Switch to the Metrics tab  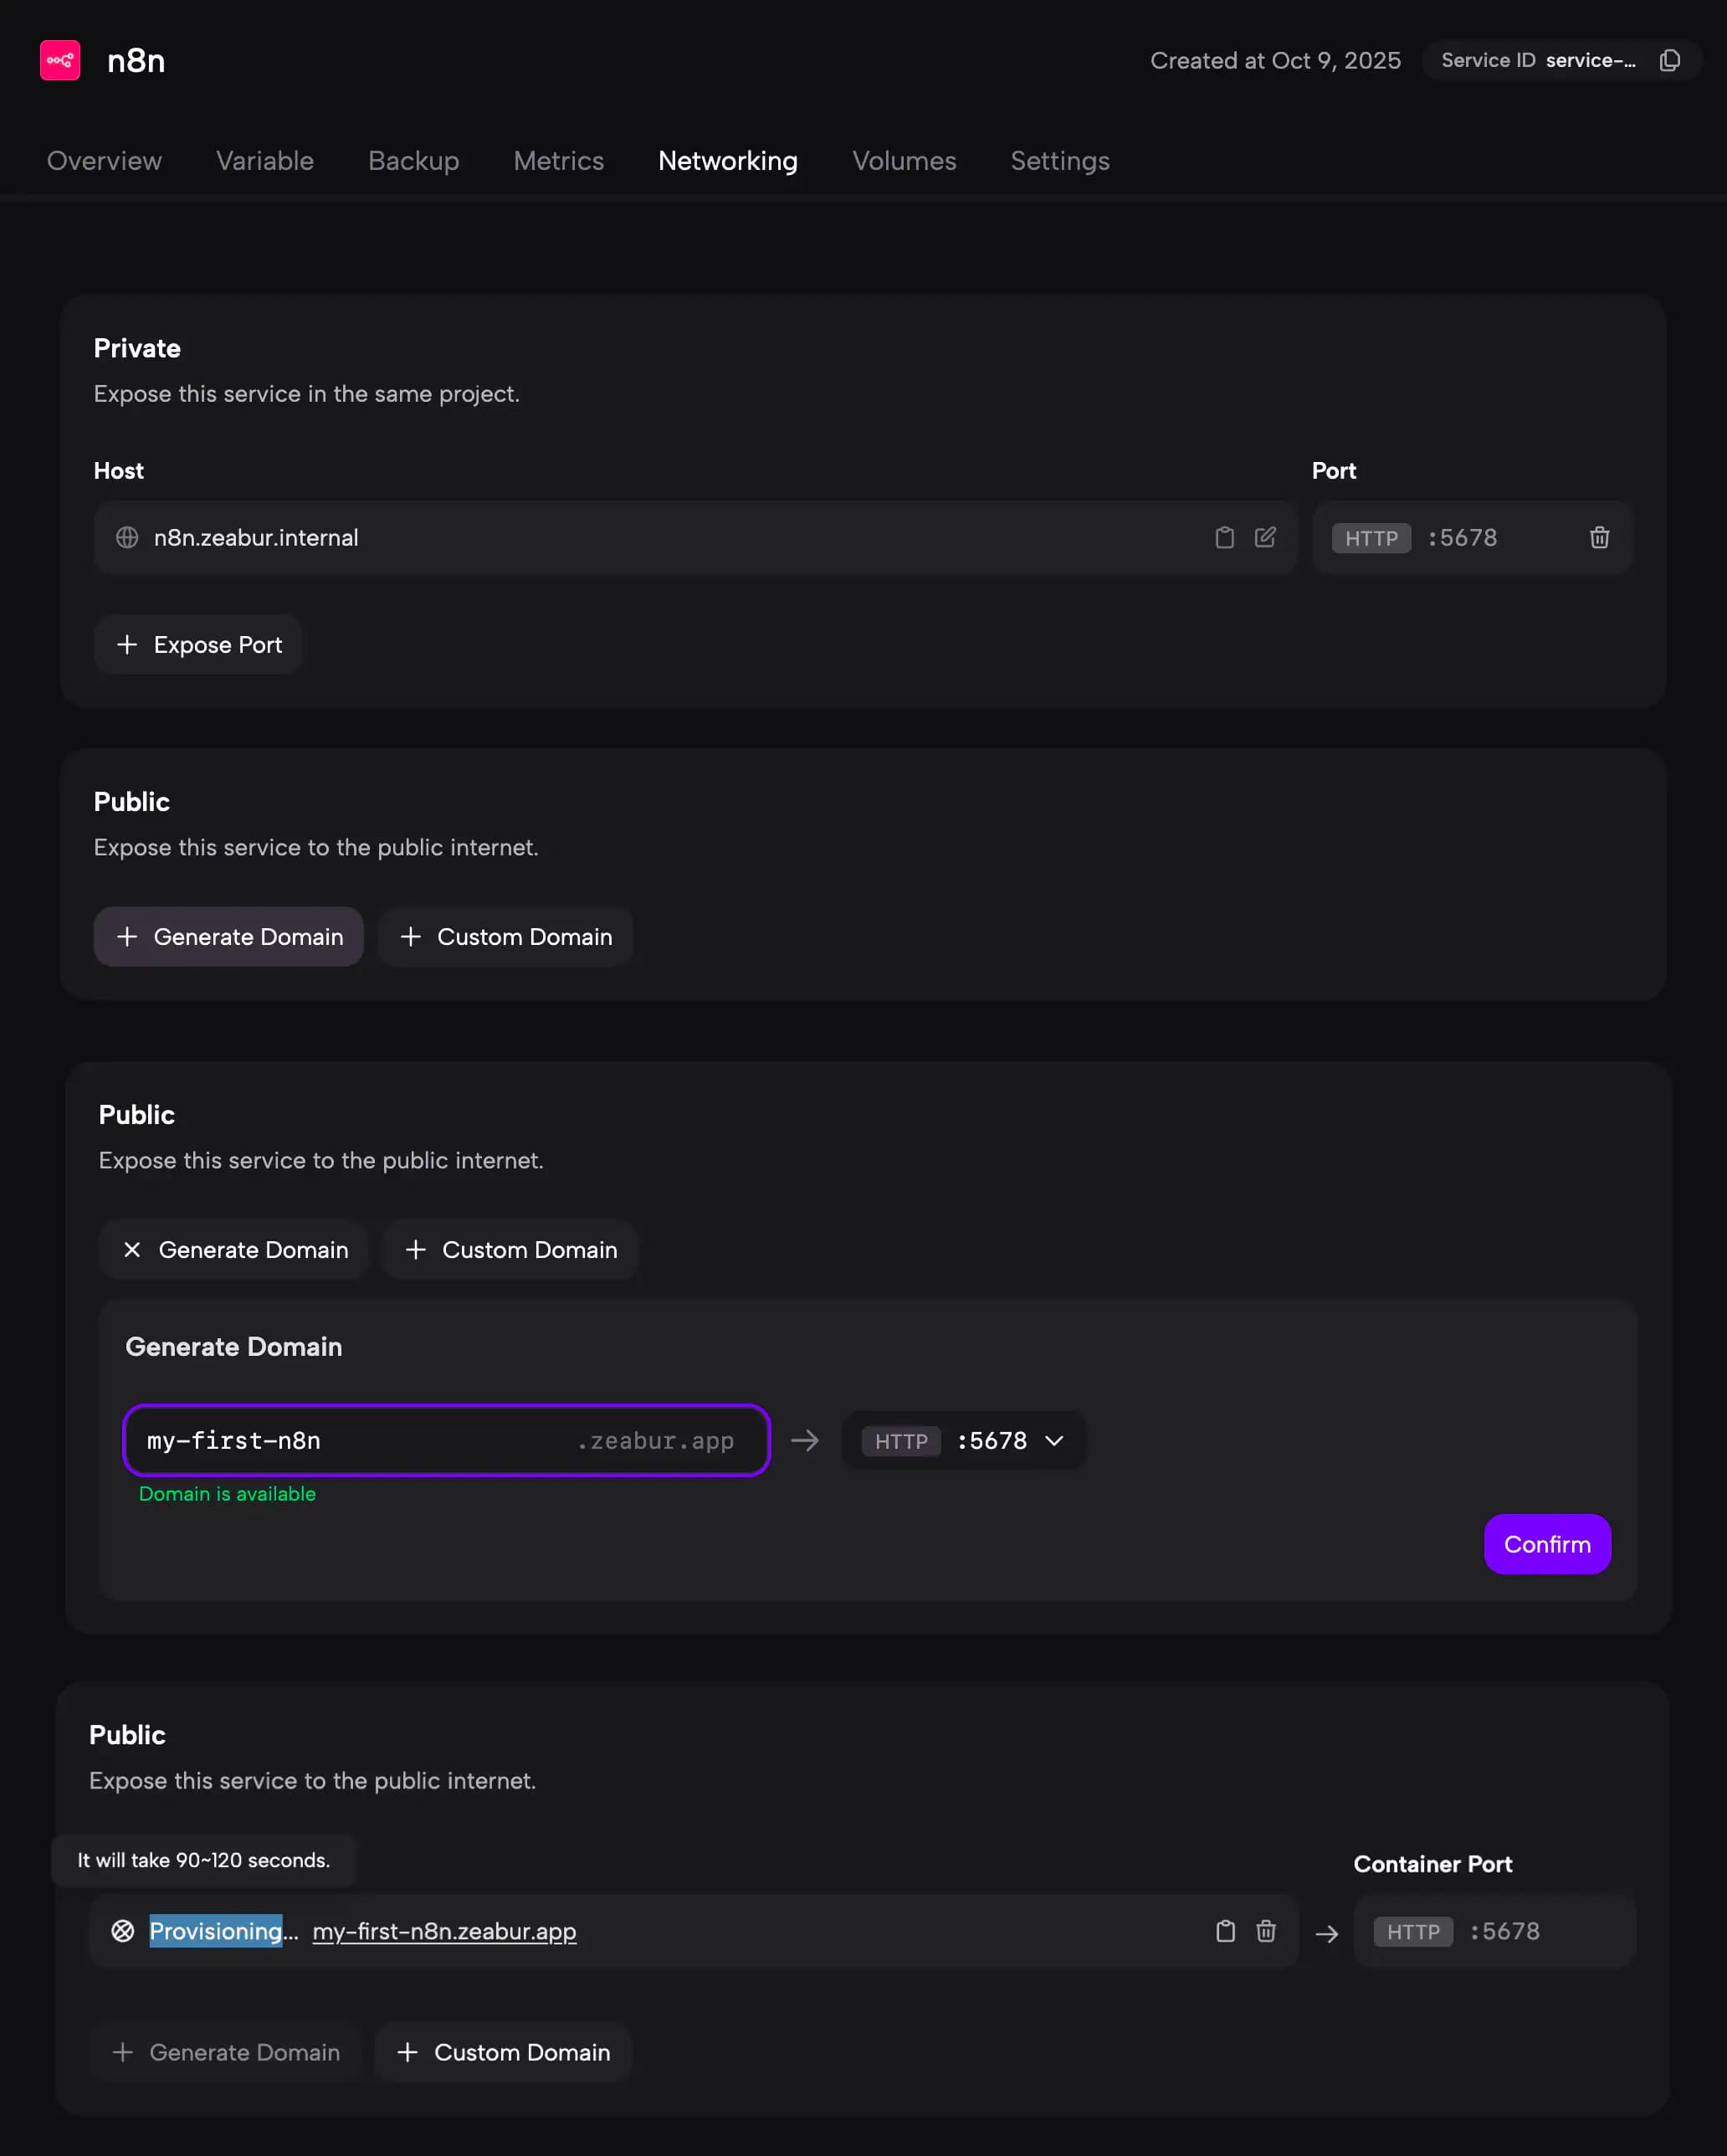pos(558,161)
